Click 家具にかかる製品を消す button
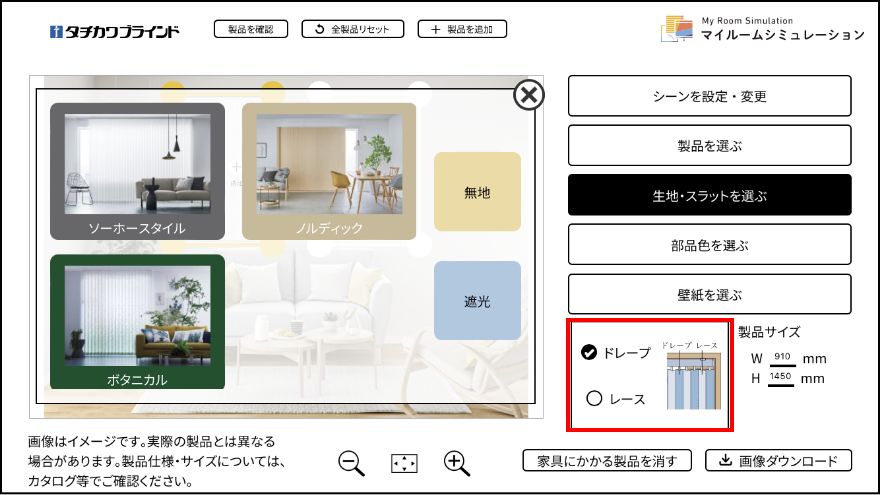 click(607, 460)
